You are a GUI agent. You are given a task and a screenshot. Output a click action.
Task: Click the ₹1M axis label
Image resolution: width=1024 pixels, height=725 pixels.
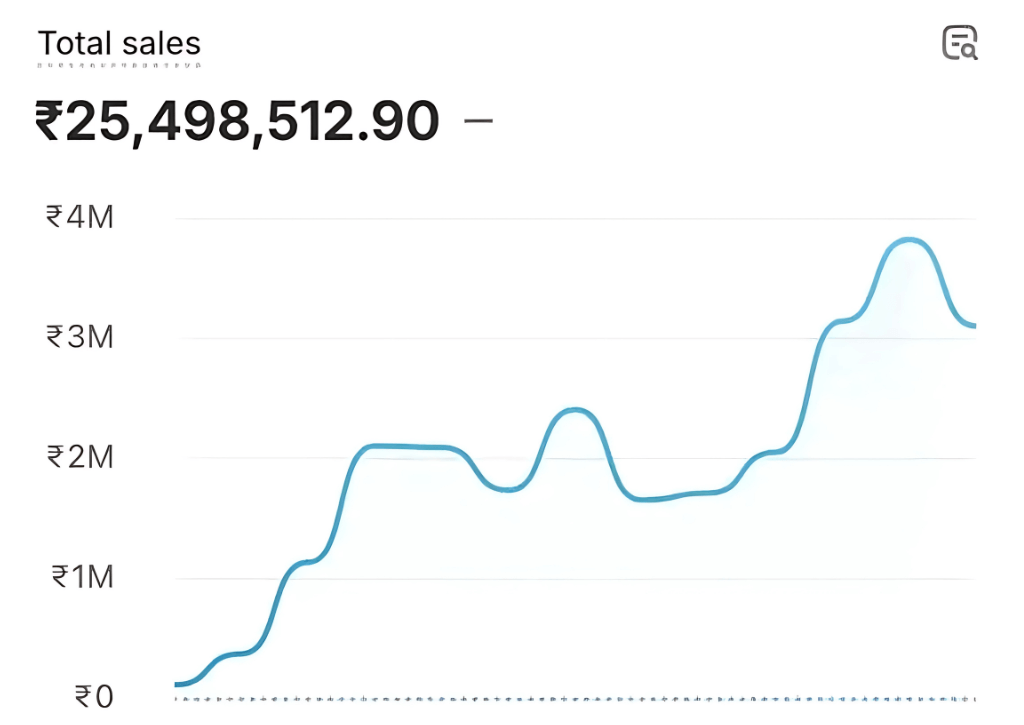(x=80, y=577)
